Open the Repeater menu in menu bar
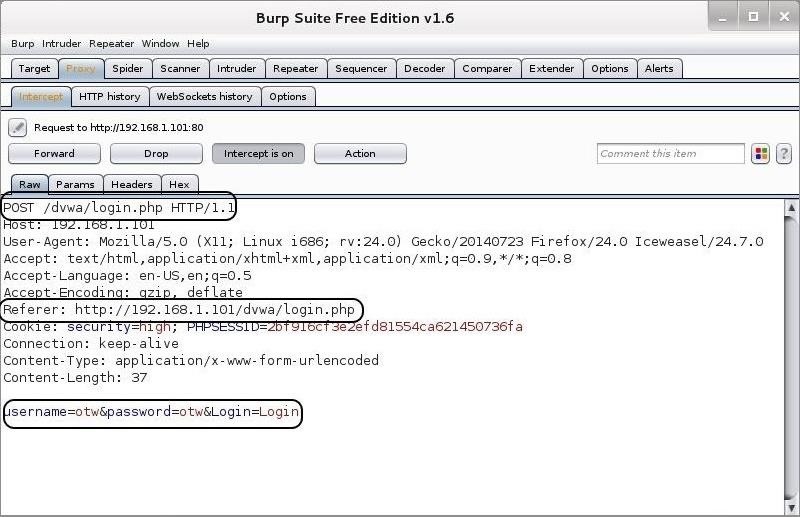Screen dimensions: 800x517 (x=111, y=44)
